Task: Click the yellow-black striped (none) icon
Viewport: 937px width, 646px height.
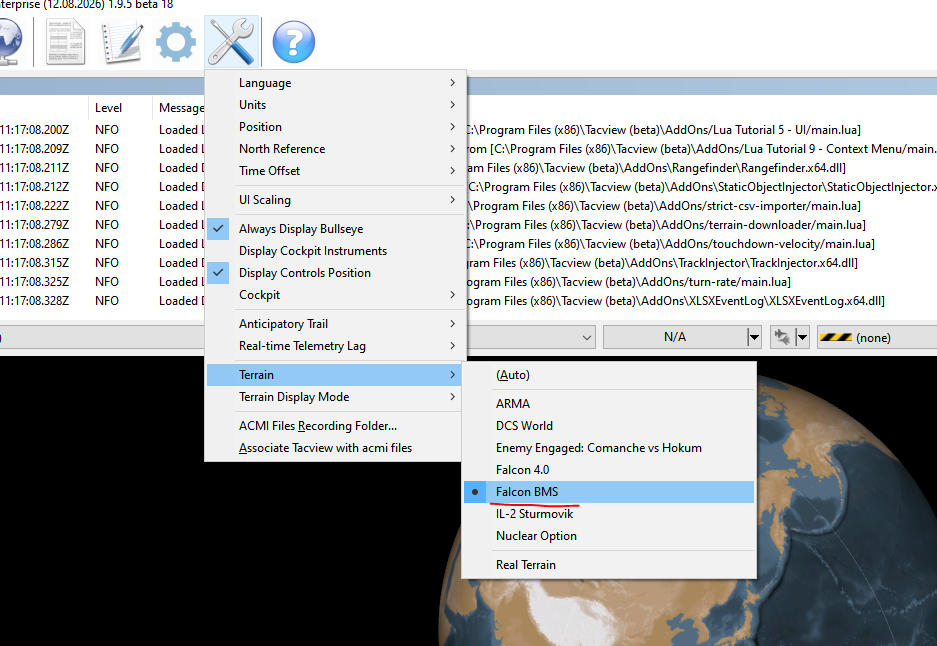Action: tap(835, 338)
